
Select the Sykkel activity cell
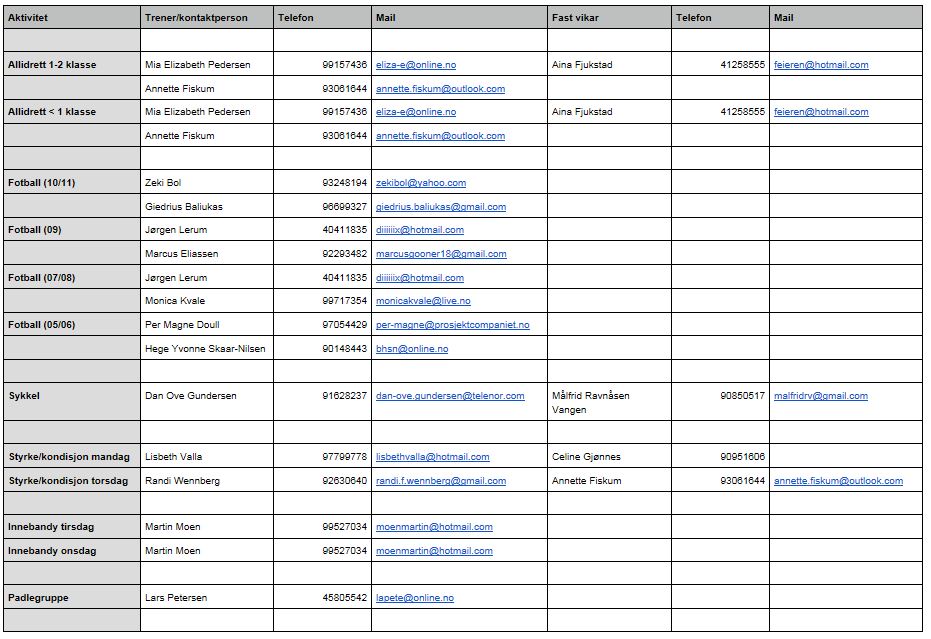(72, 402)
